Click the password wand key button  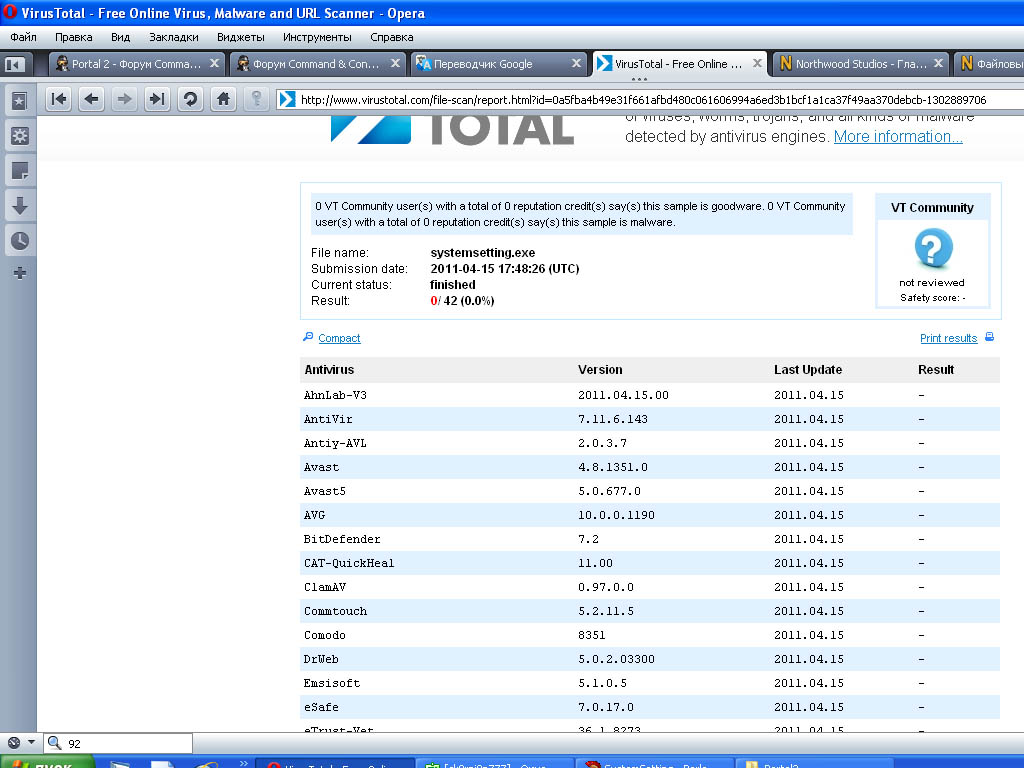click(x=257, y=99)
